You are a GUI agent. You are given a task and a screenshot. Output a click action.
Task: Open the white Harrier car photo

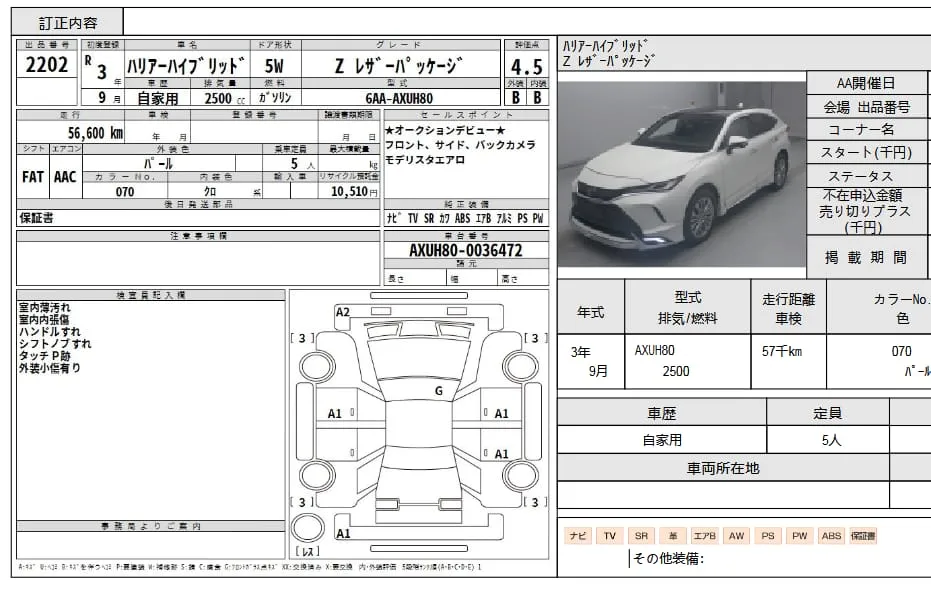click(682, 174)
